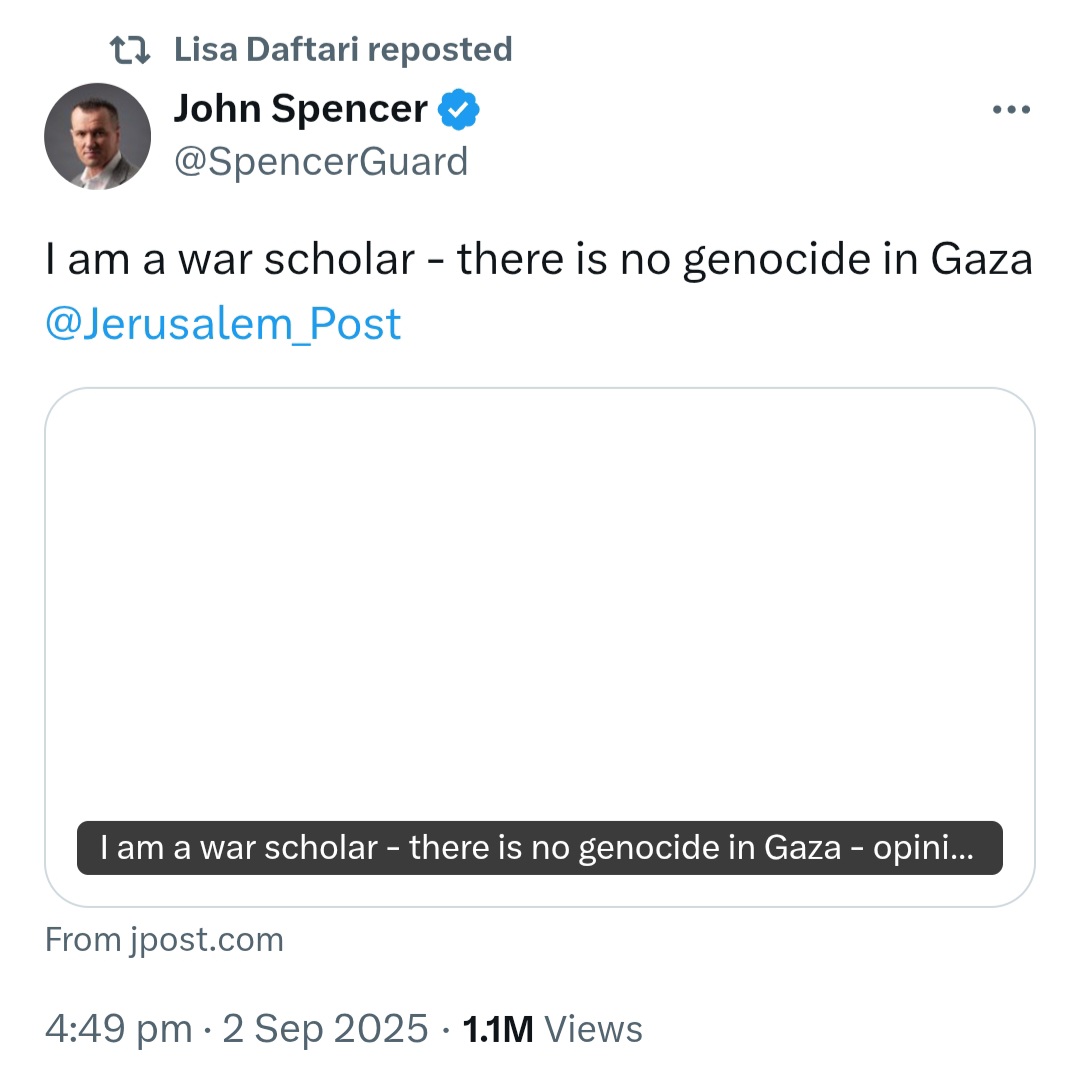Screen dimensions: 1080x1074
Task: Click the repost arrows icon
Action: click(x=130, y=50)
